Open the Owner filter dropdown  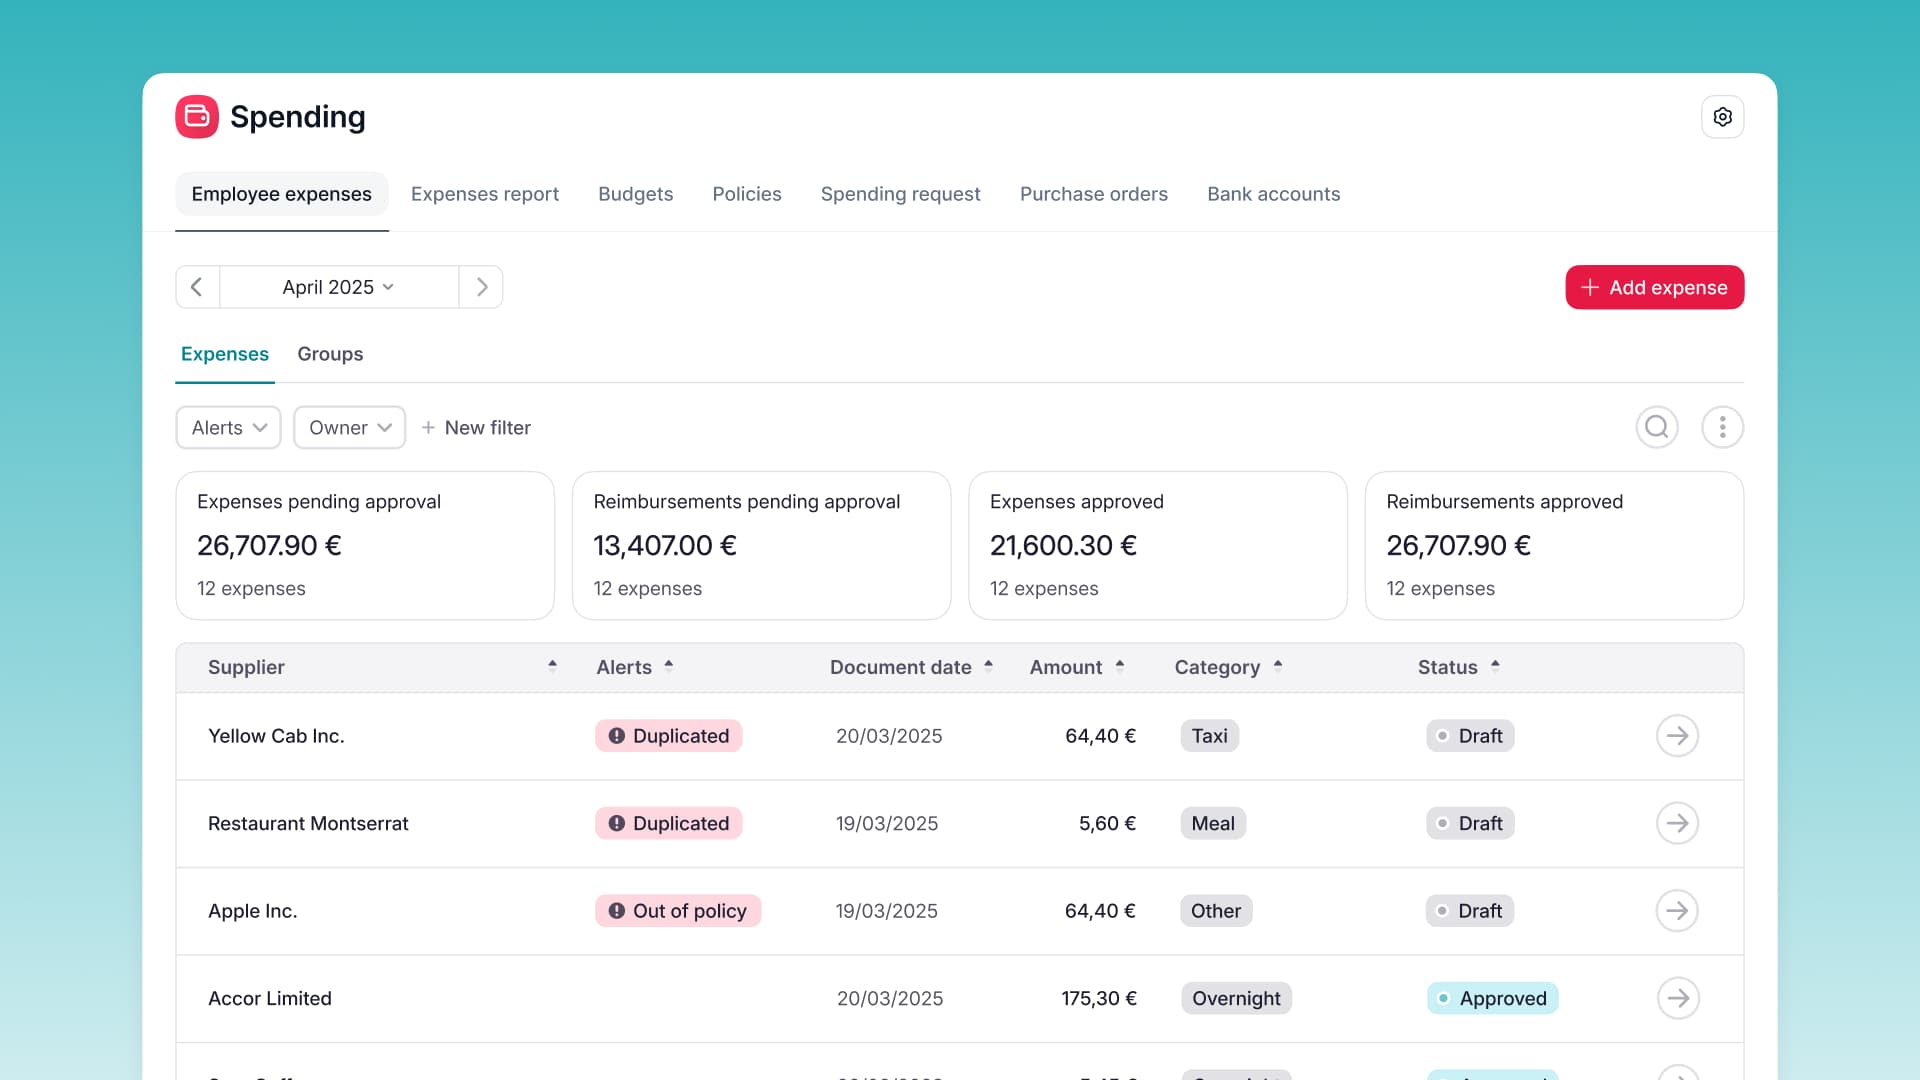349,427
